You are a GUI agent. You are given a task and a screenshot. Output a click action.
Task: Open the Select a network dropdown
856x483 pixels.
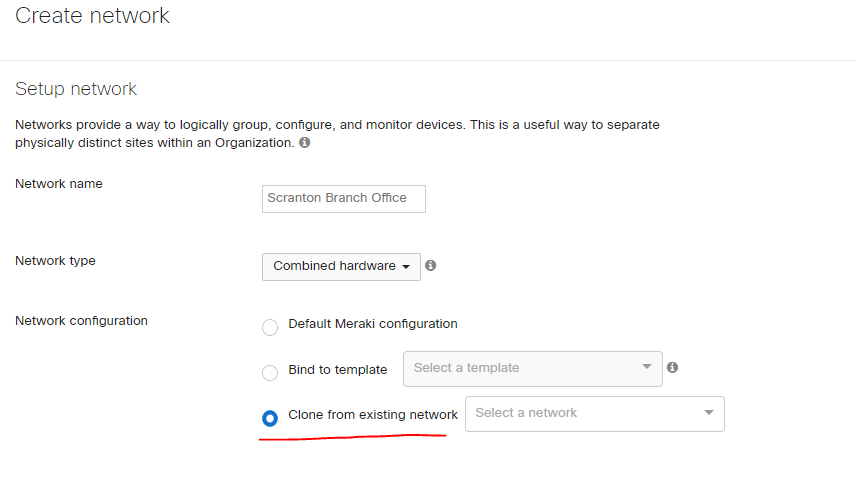coord(595,414)
